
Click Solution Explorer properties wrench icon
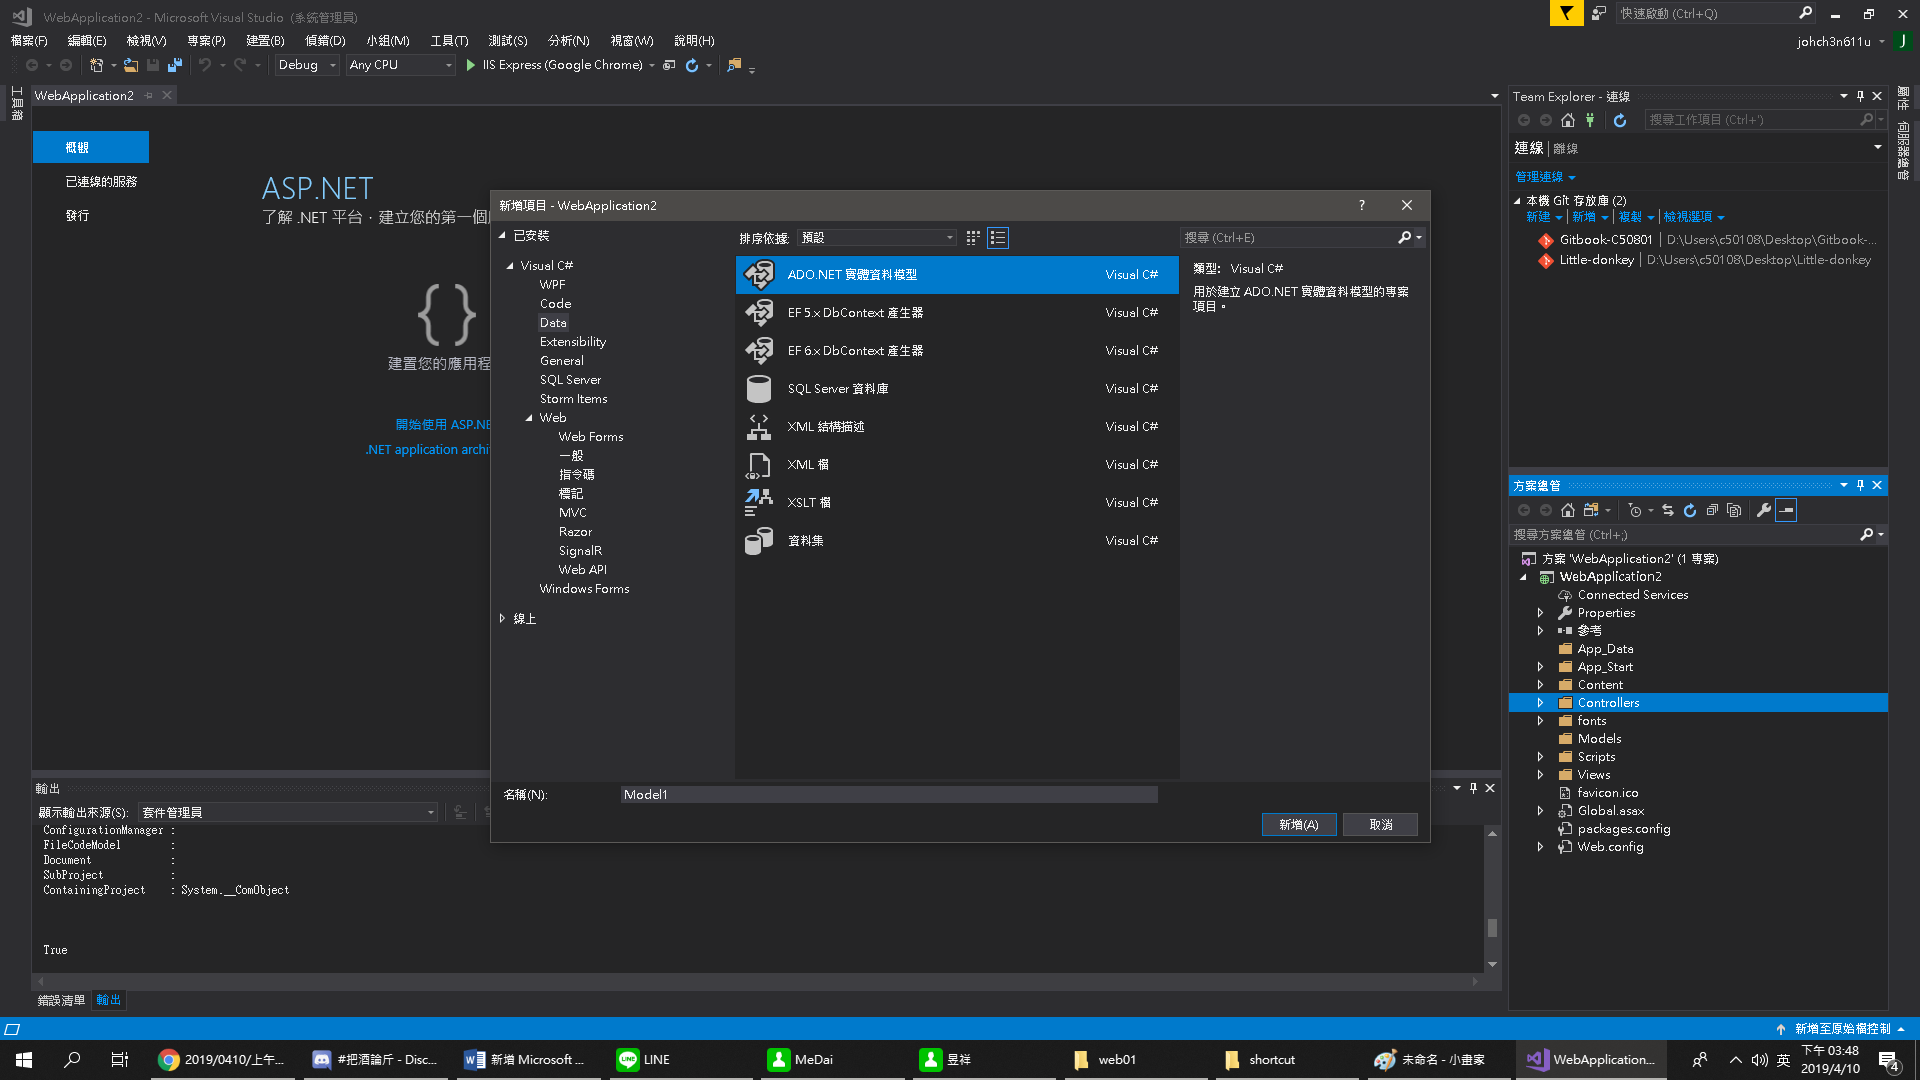1764,510
